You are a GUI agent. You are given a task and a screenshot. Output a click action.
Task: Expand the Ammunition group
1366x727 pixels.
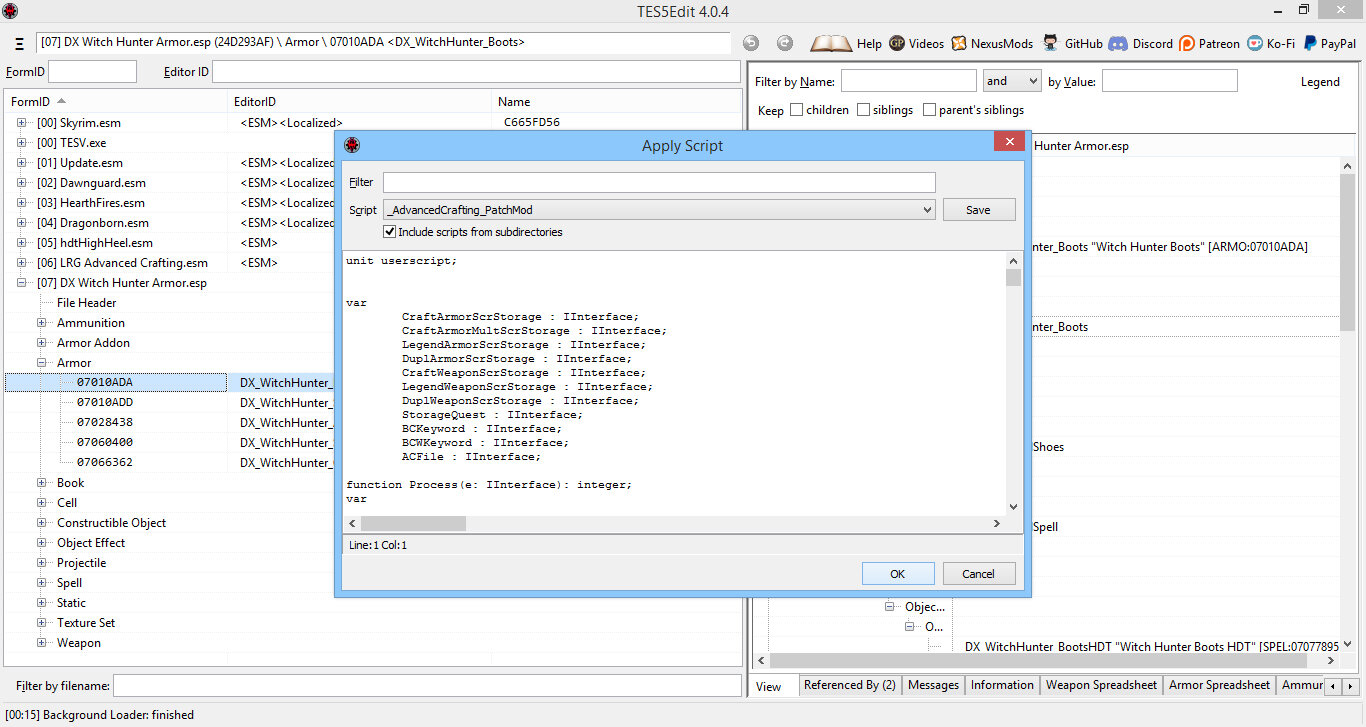click(42, 323)
